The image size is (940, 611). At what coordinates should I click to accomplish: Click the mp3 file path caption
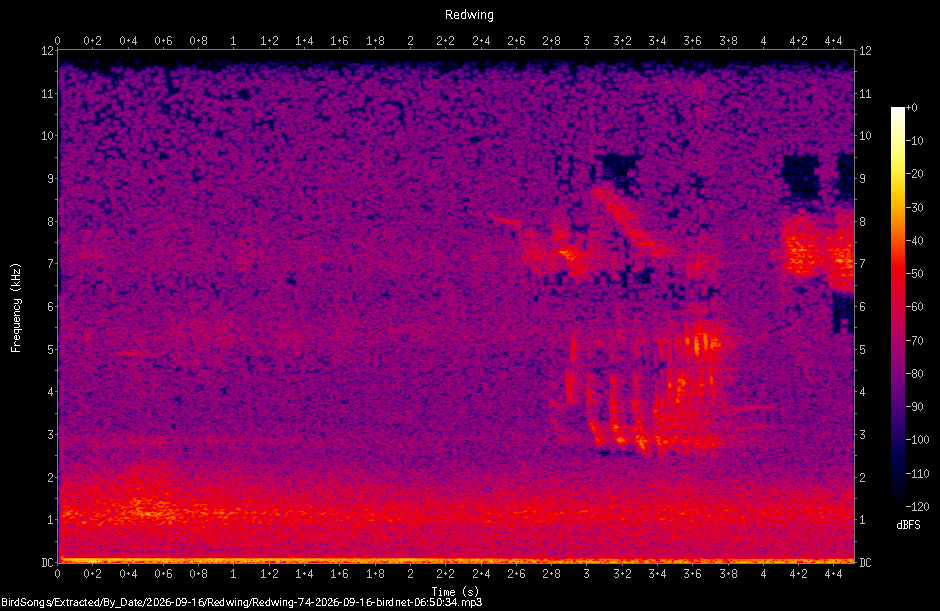point(242,603)
